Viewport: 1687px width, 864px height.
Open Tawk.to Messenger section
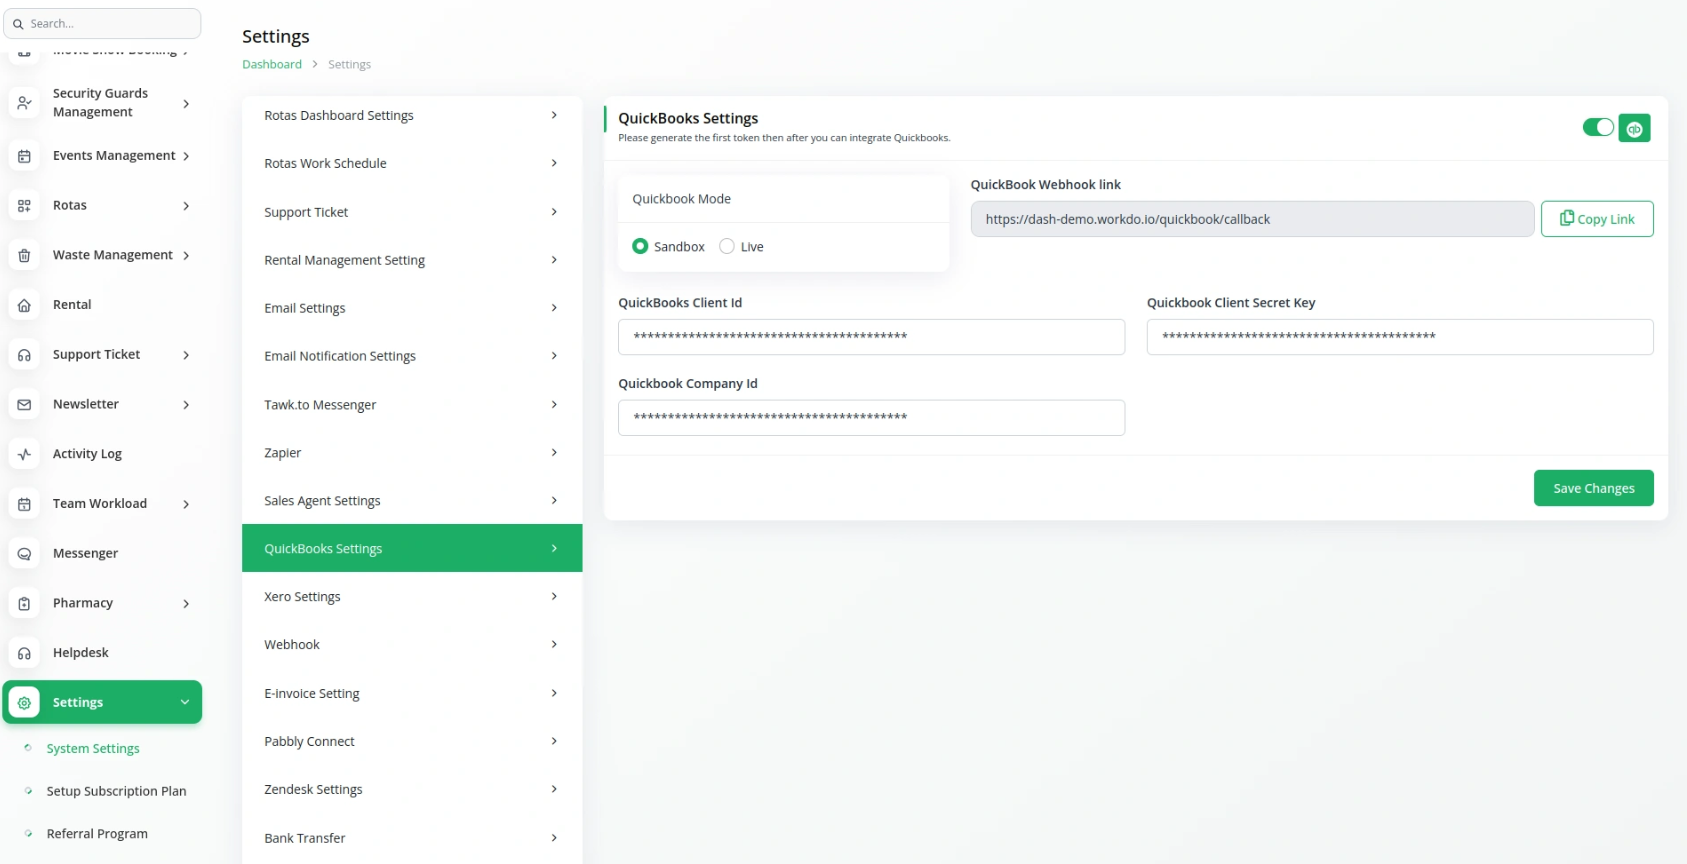(x=412, y=404)
